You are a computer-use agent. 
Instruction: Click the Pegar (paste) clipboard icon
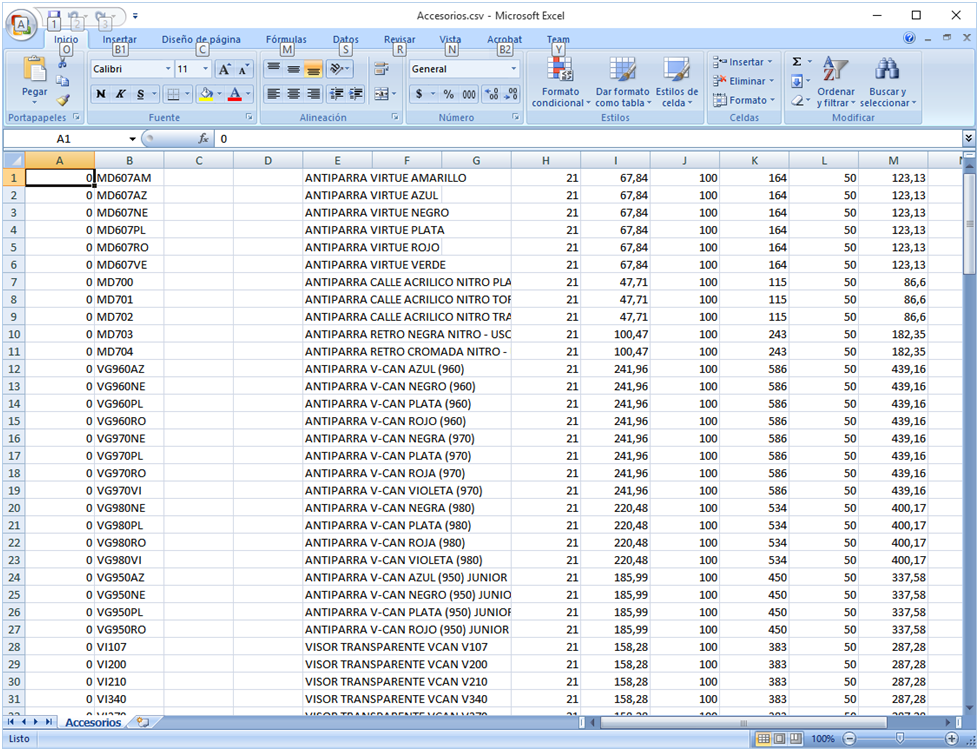[34, 69]
